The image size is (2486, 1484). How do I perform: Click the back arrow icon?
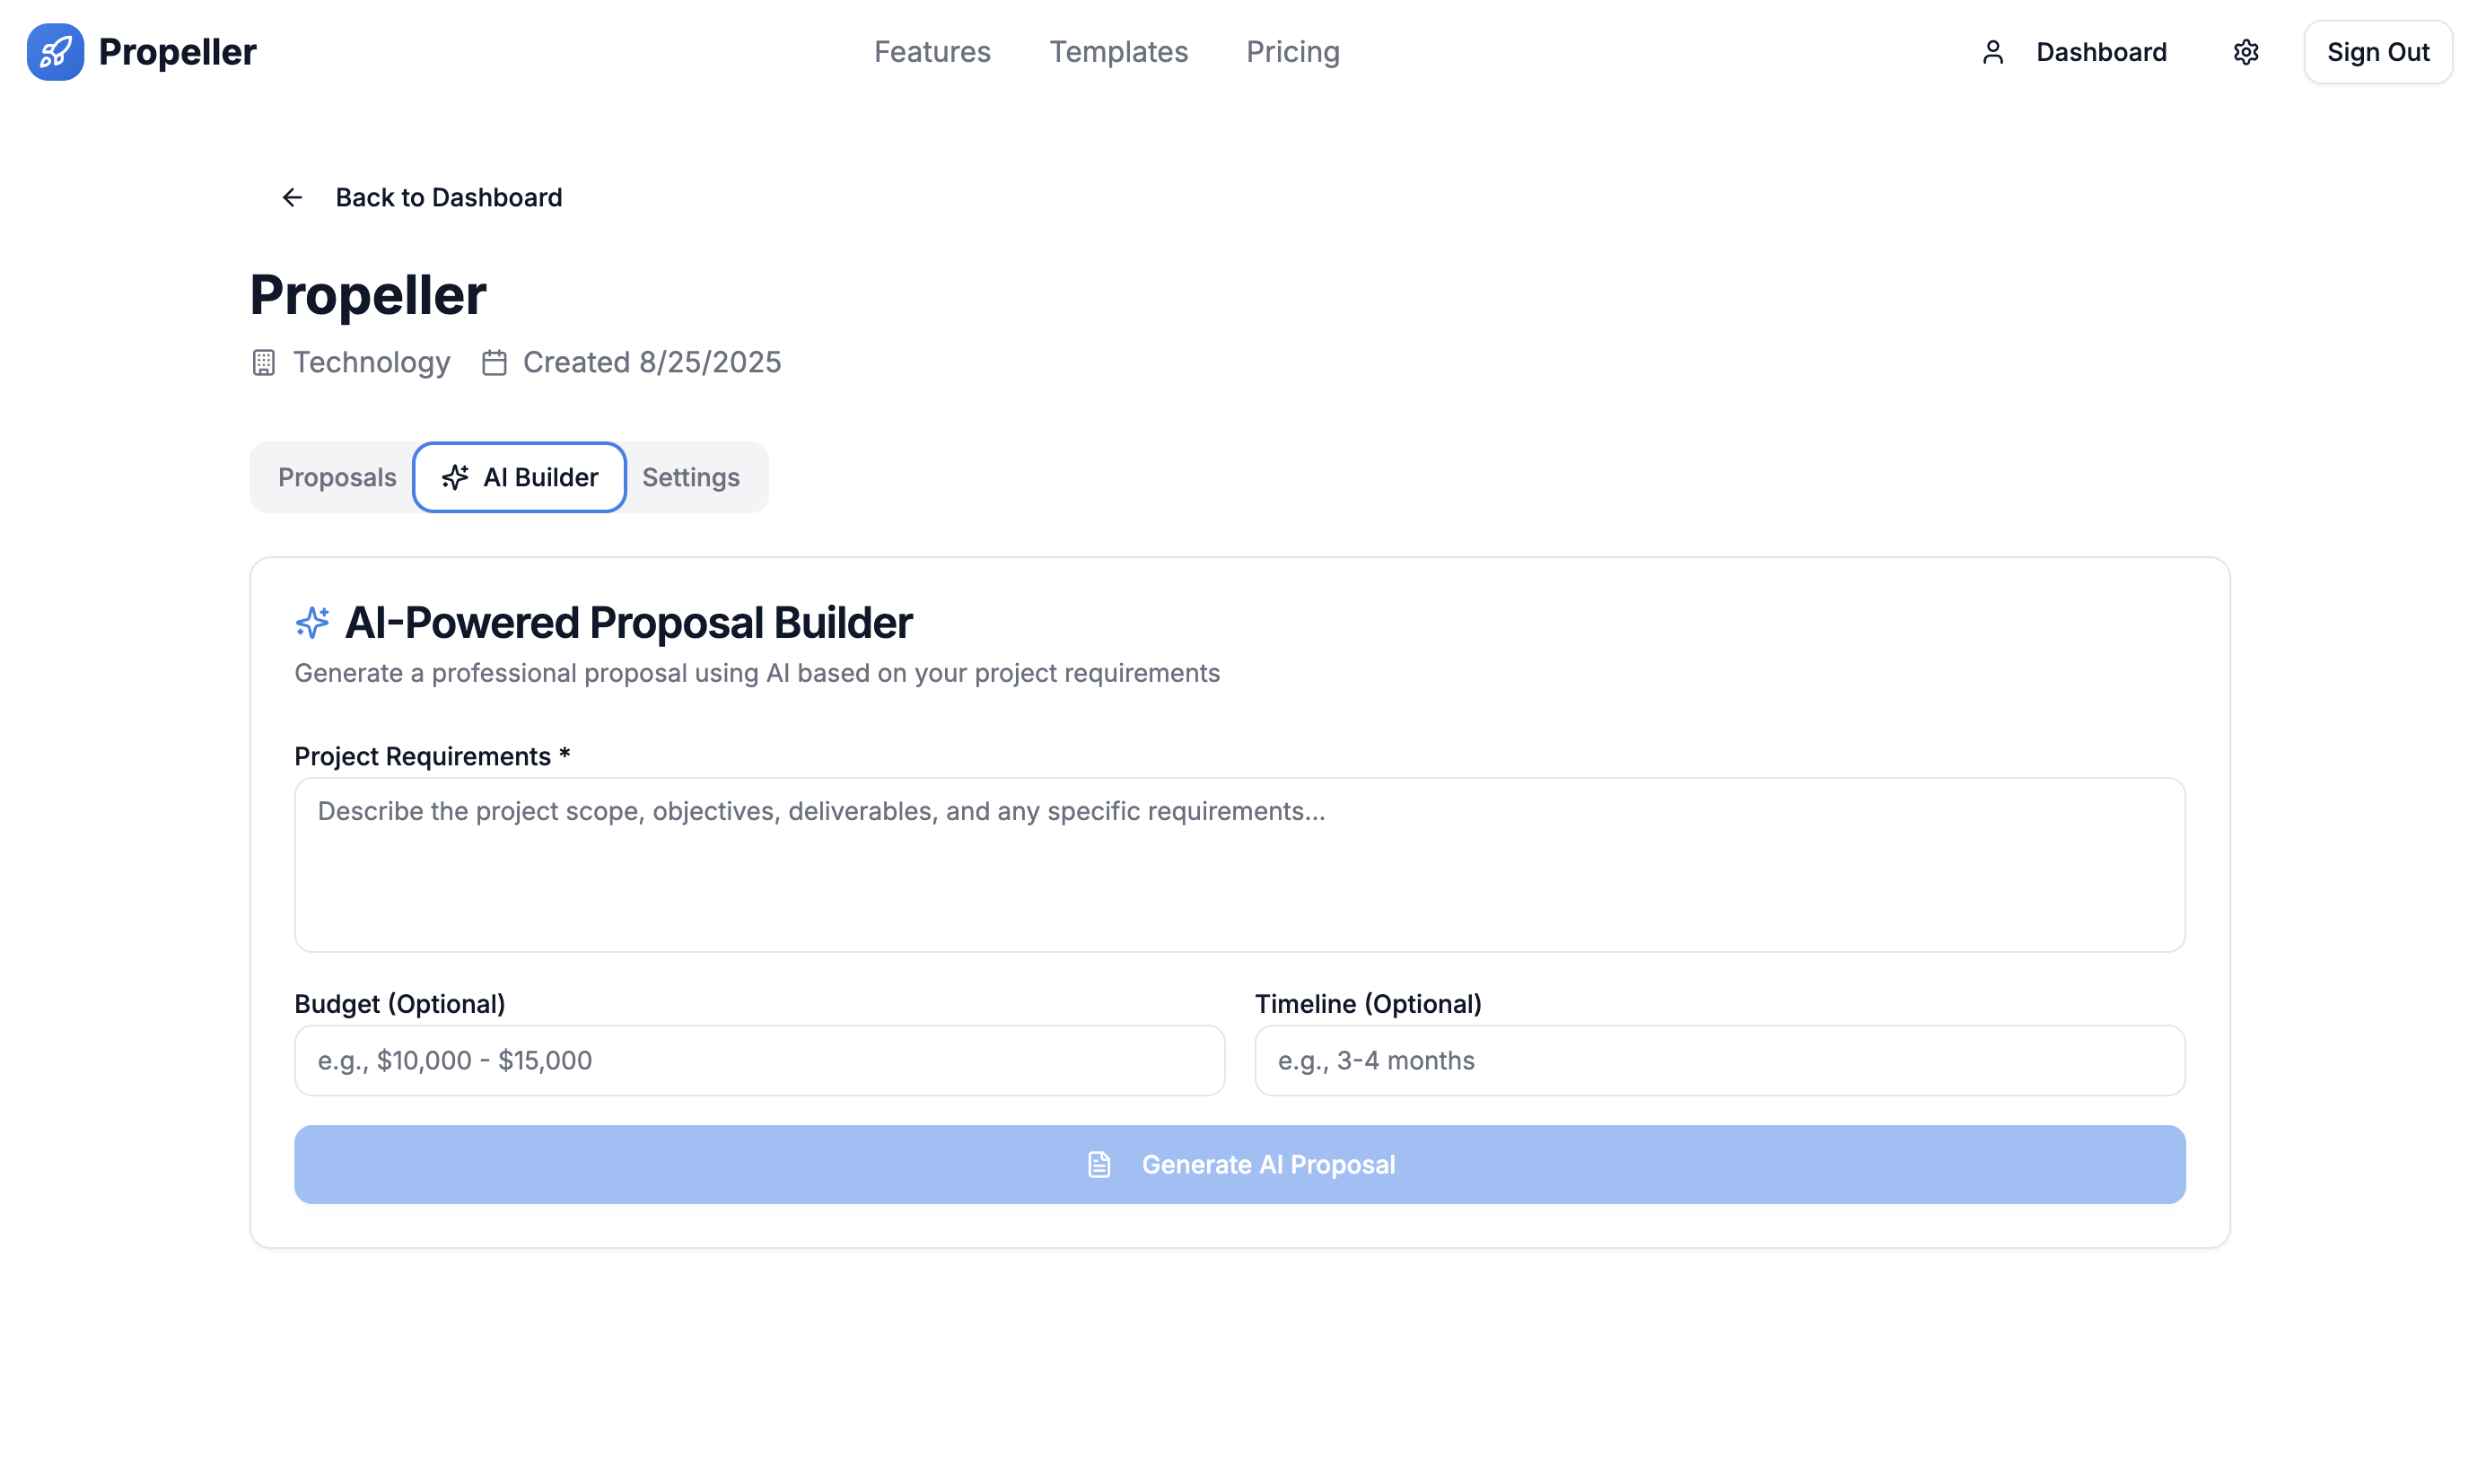pos(292,198)
